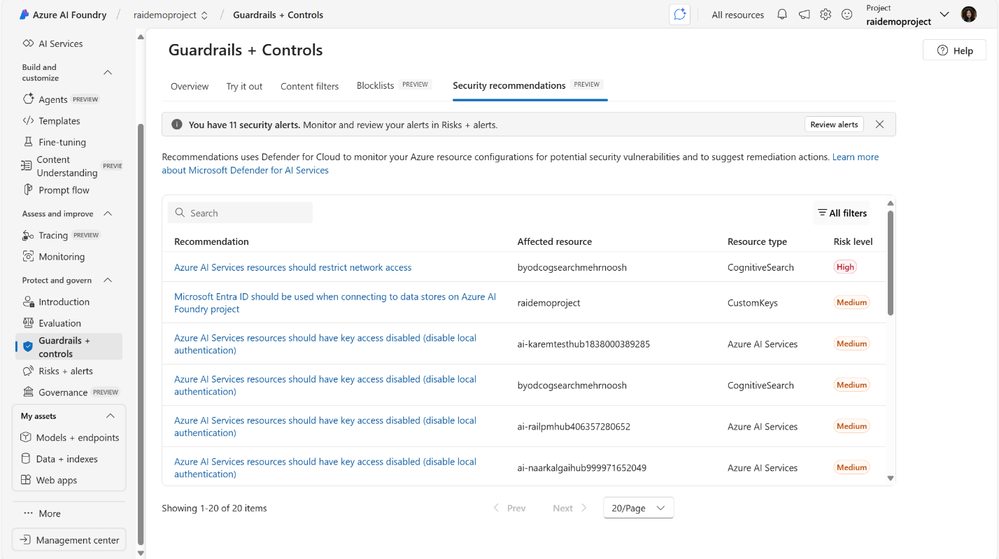This screenshot has height=559, width=999.
Task: Open All filters panel
Action: (x=842, y=213)
